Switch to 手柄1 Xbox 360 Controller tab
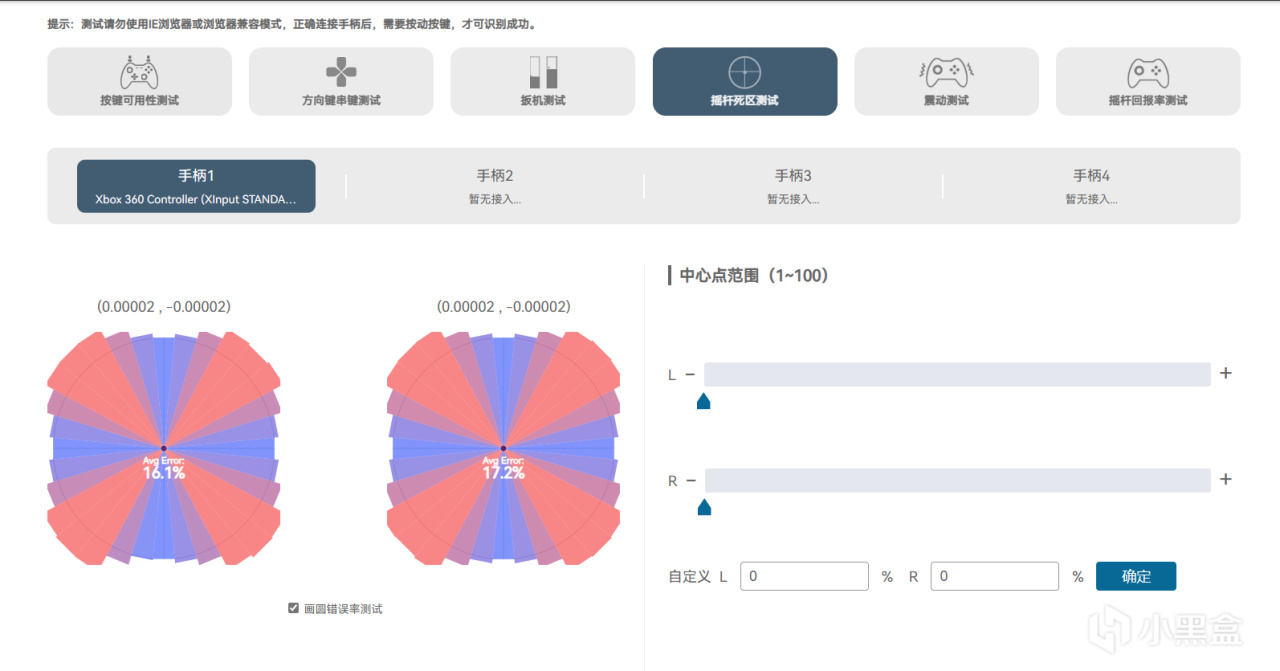Screen dimensions: 1280x671 (196, 186)
